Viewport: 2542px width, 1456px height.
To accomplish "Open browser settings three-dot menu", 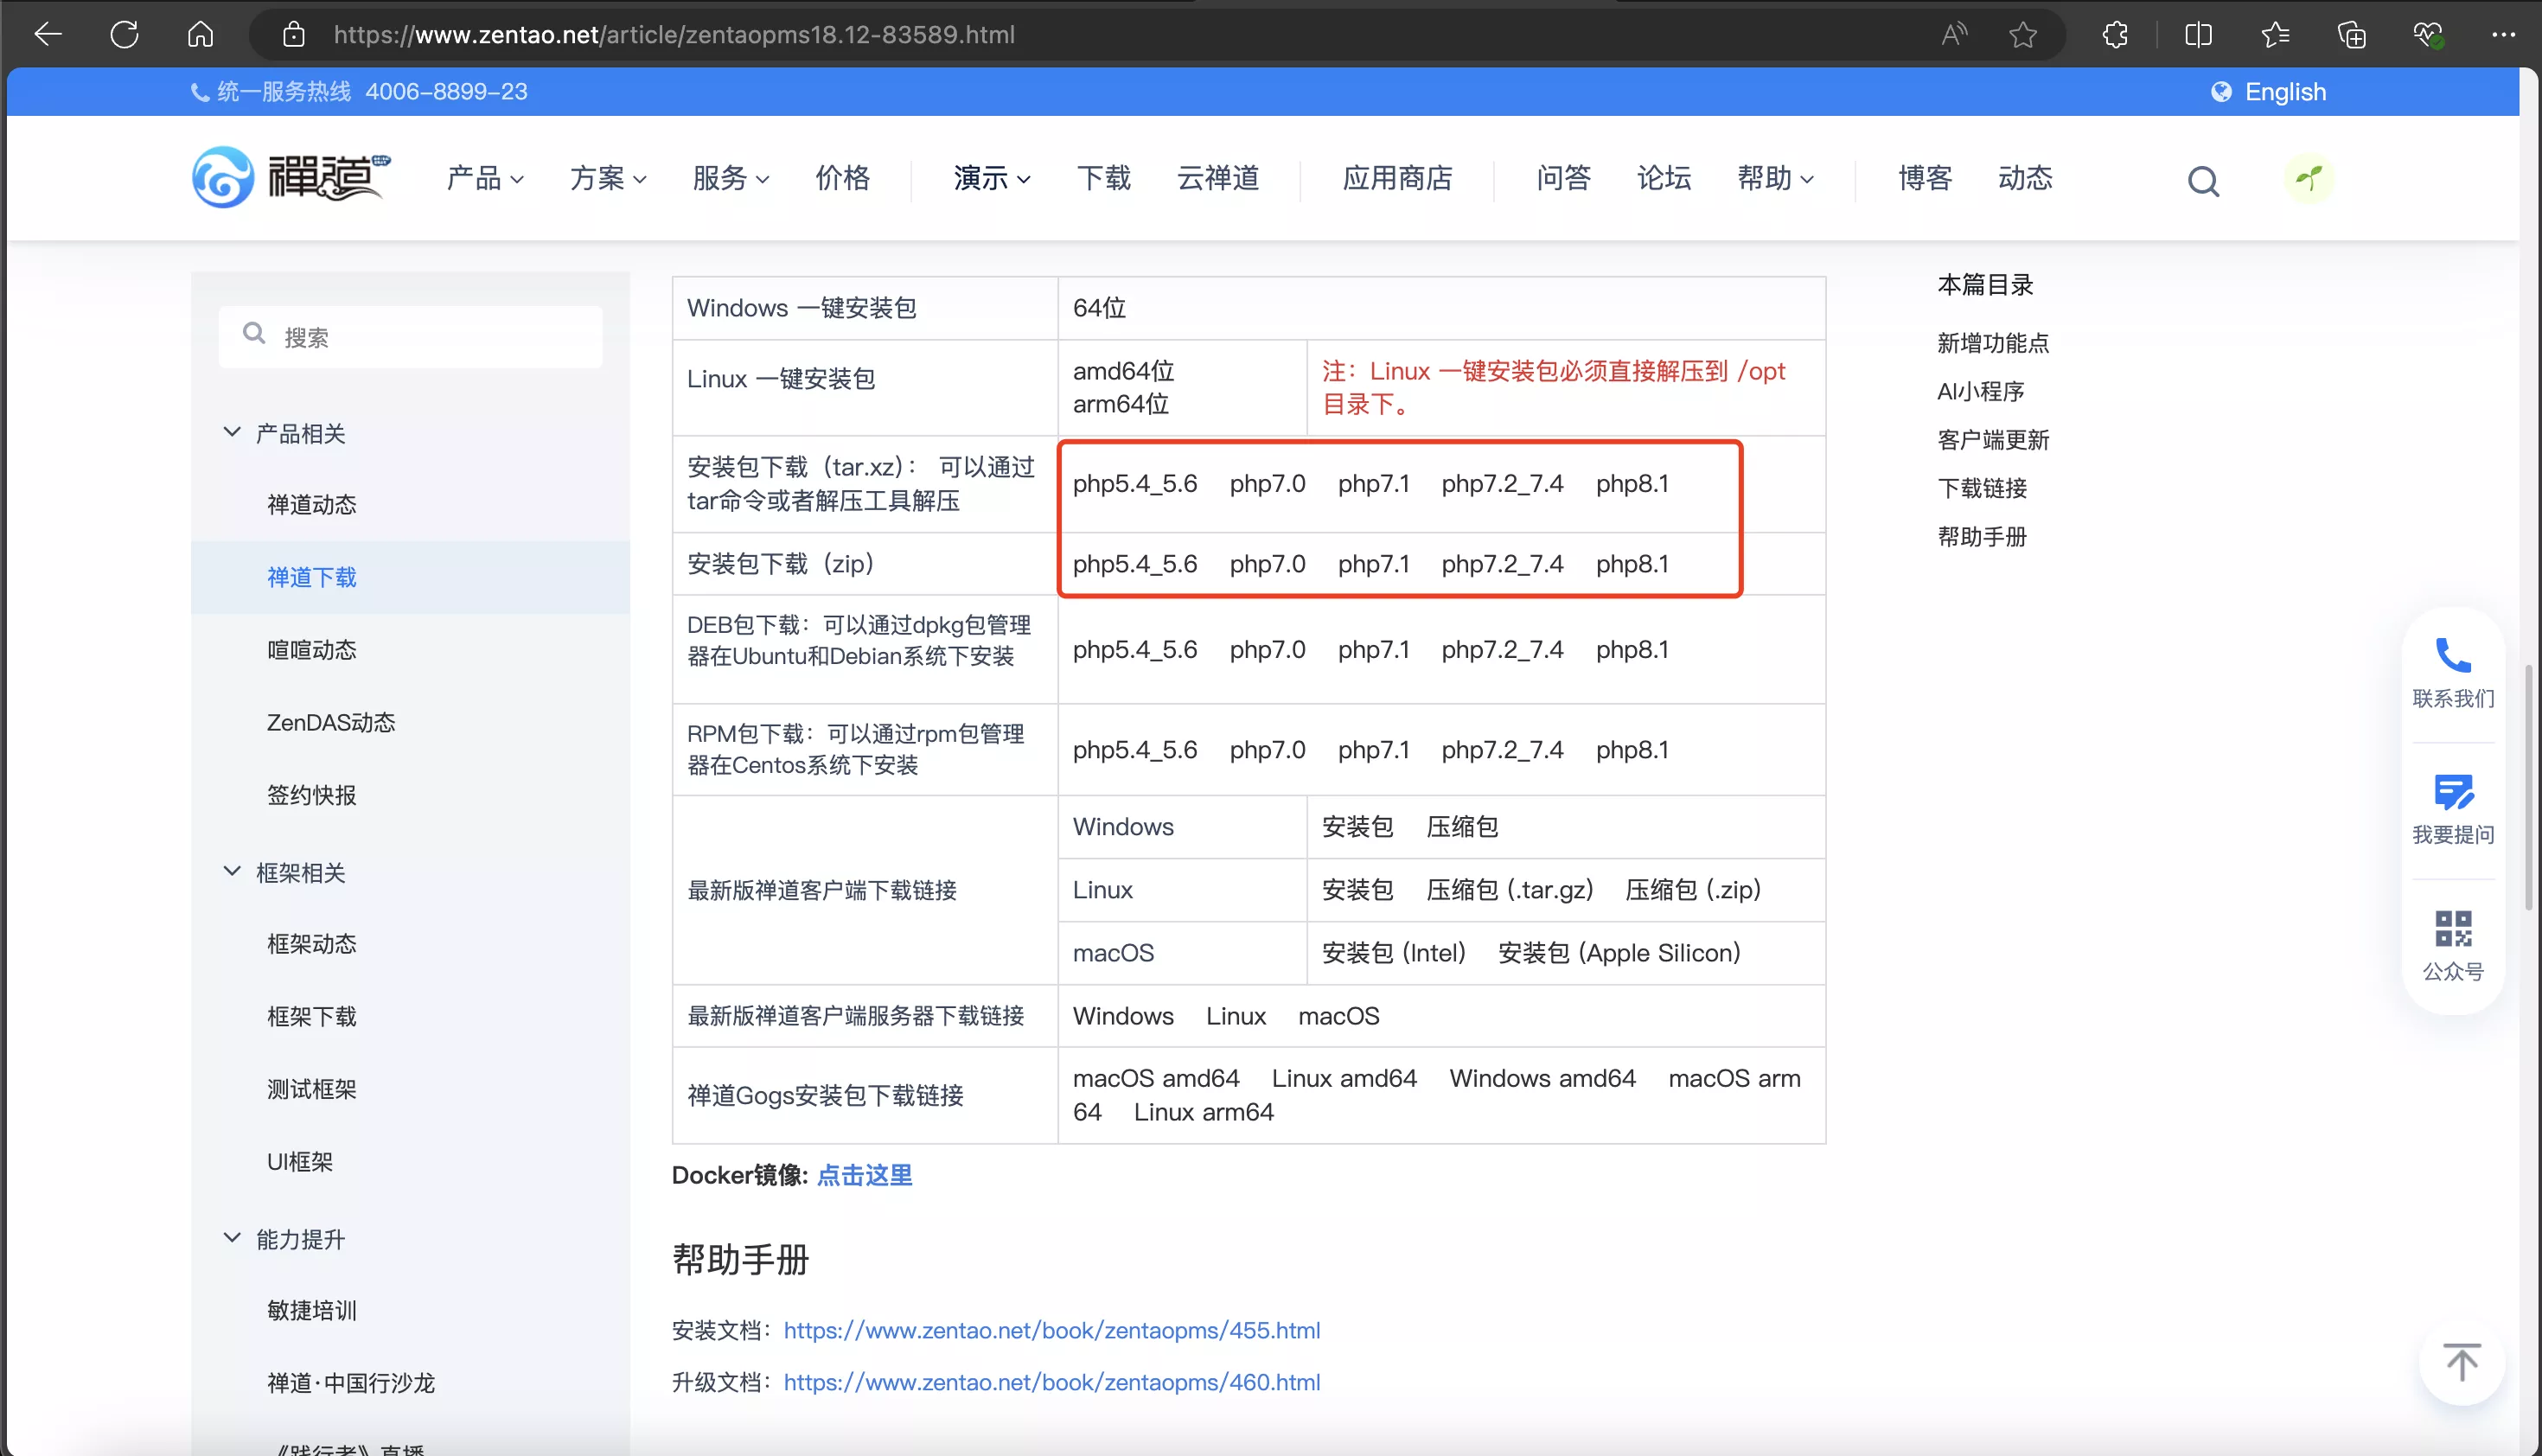I will click(x=2503, y=35).
